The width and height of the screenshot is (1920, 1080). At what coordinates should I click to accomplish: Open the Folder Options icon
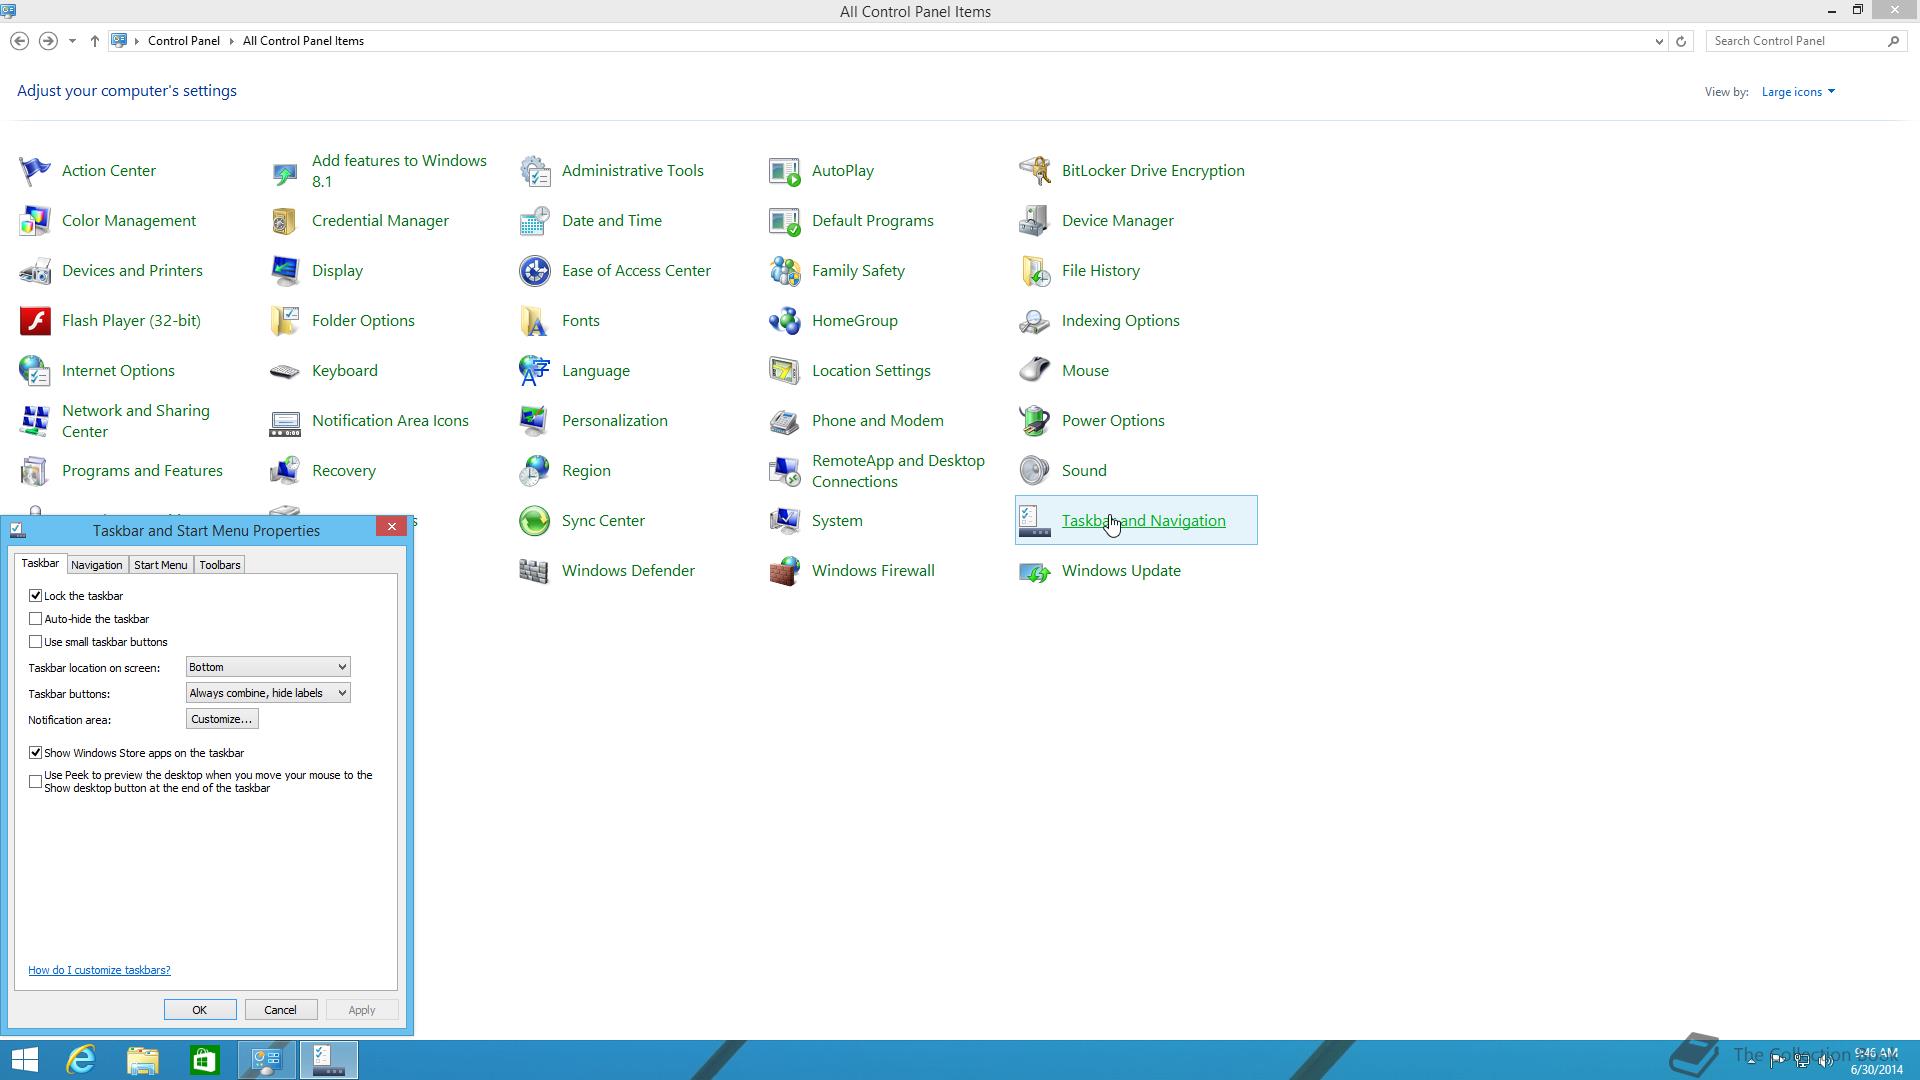coord(285,321)
